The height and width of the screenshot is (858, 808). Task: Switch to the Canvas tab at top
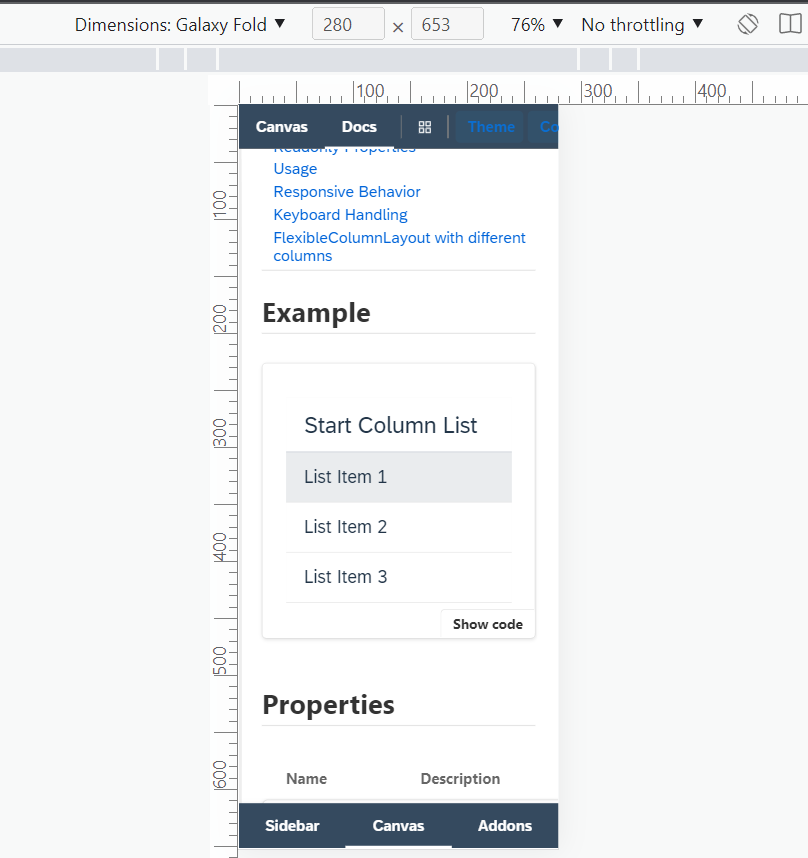pos(281,127)
